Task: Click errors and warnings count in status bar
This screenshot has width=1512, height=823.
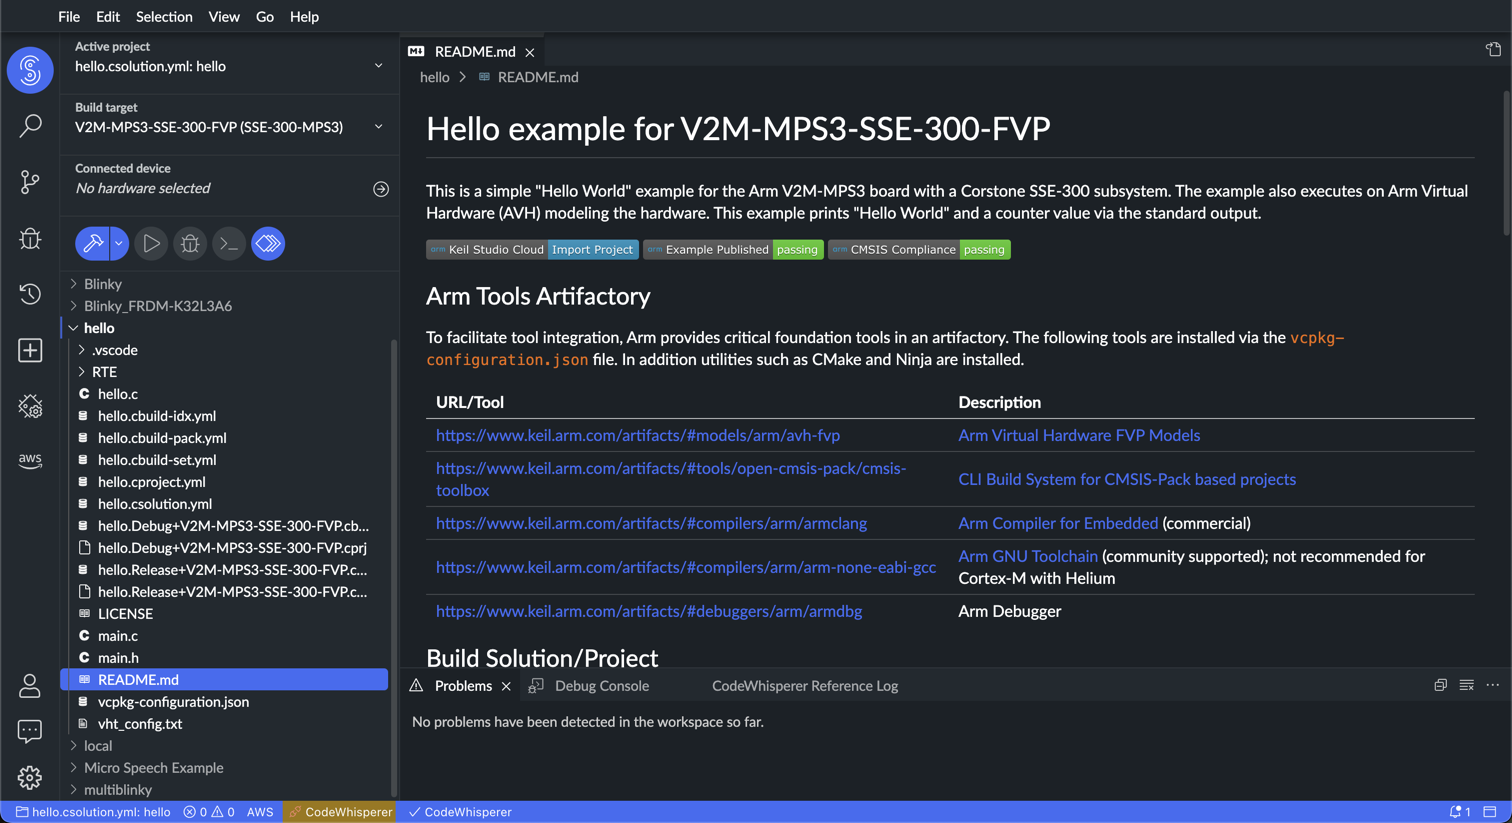Action: tap(208, 812)
